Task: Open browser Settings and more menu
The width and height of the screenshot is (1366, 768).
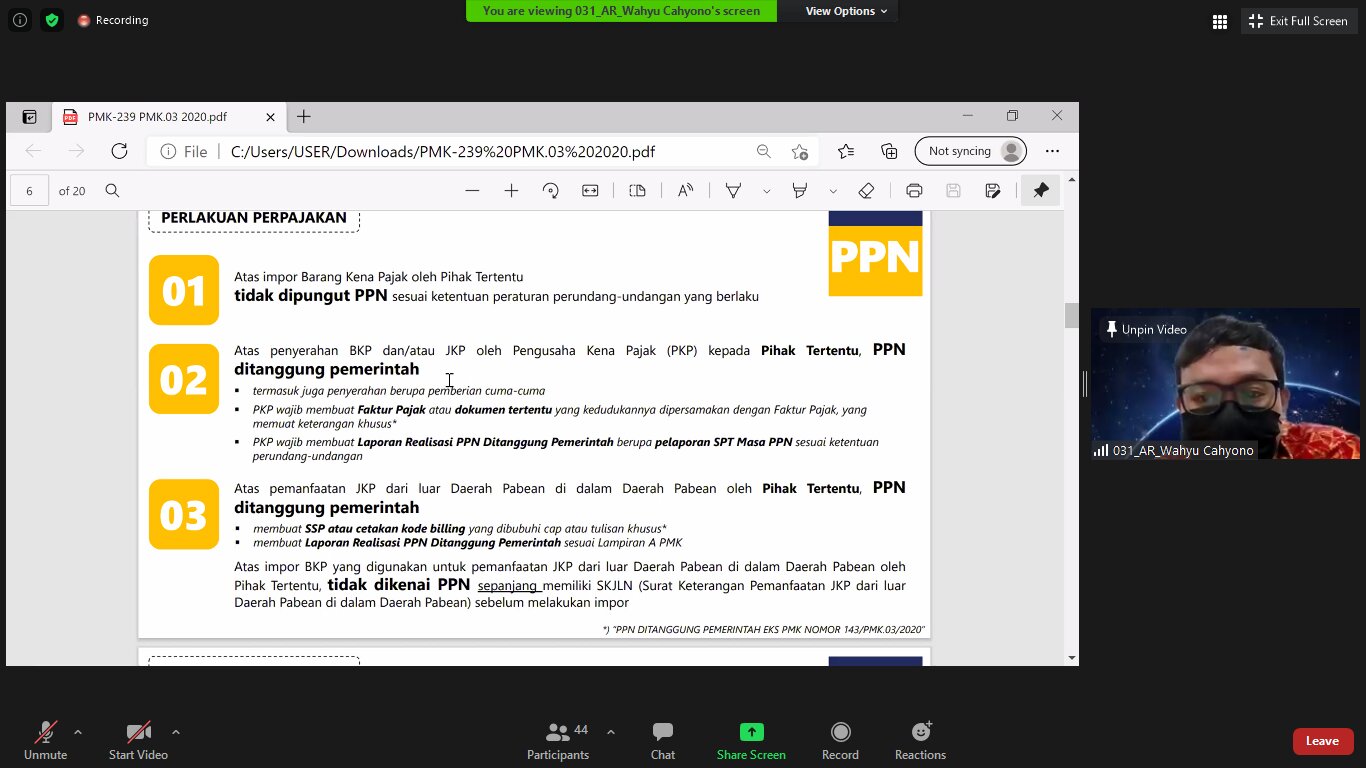Action: coord(1052,151)
